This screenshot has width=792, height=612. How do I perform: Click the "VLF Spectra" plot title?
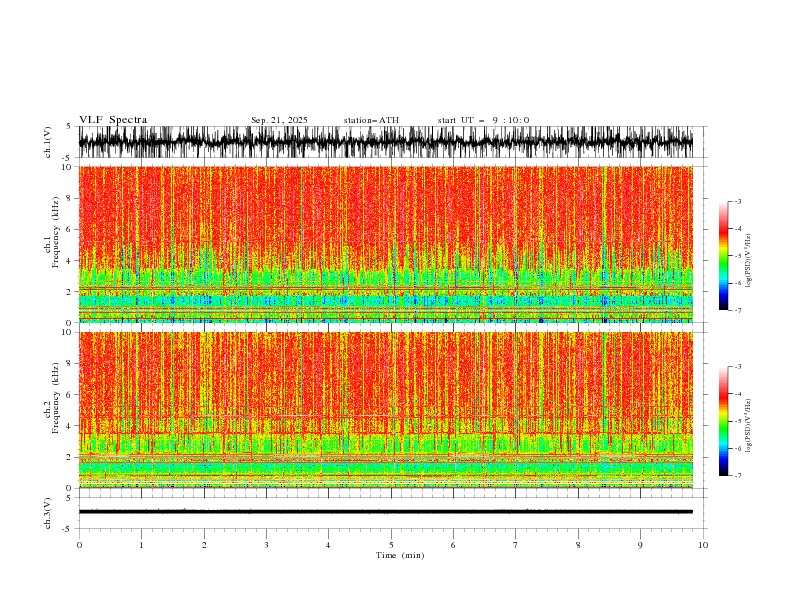(x=113, y=120)
